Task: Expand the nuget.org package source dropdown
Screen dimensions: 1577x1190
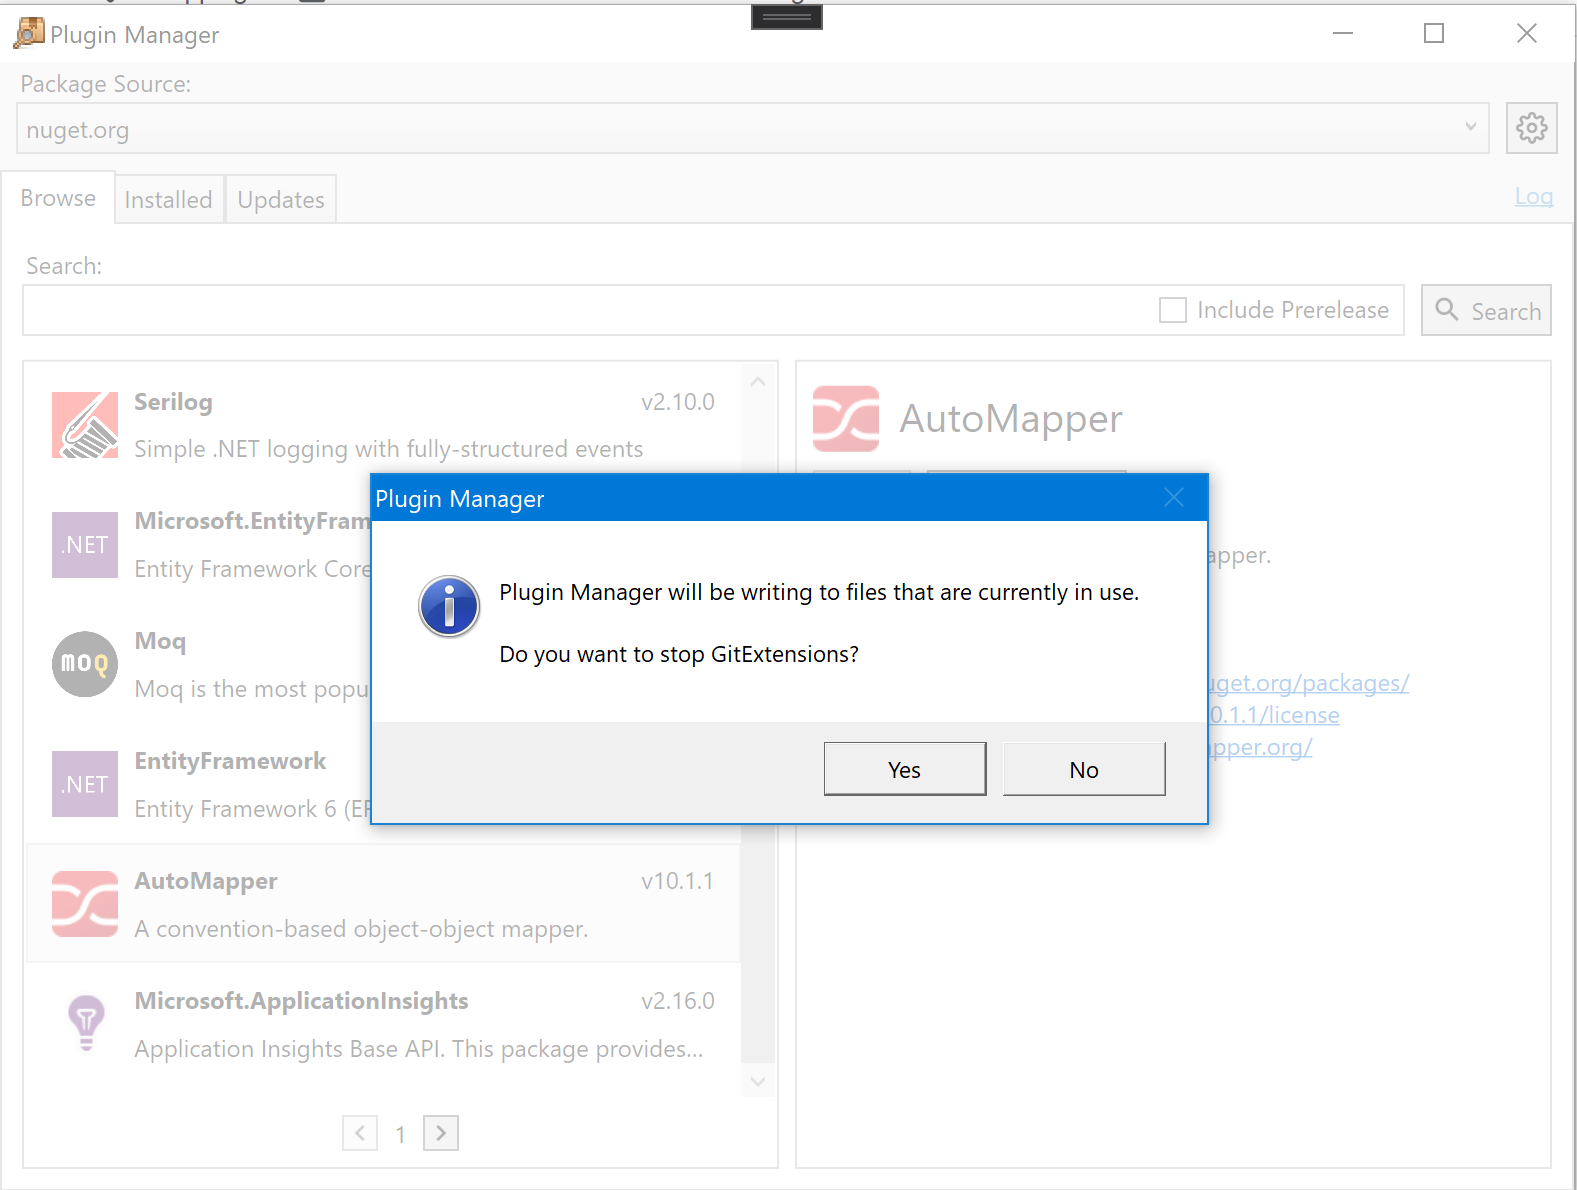Action: click(x=1470, y=127)
